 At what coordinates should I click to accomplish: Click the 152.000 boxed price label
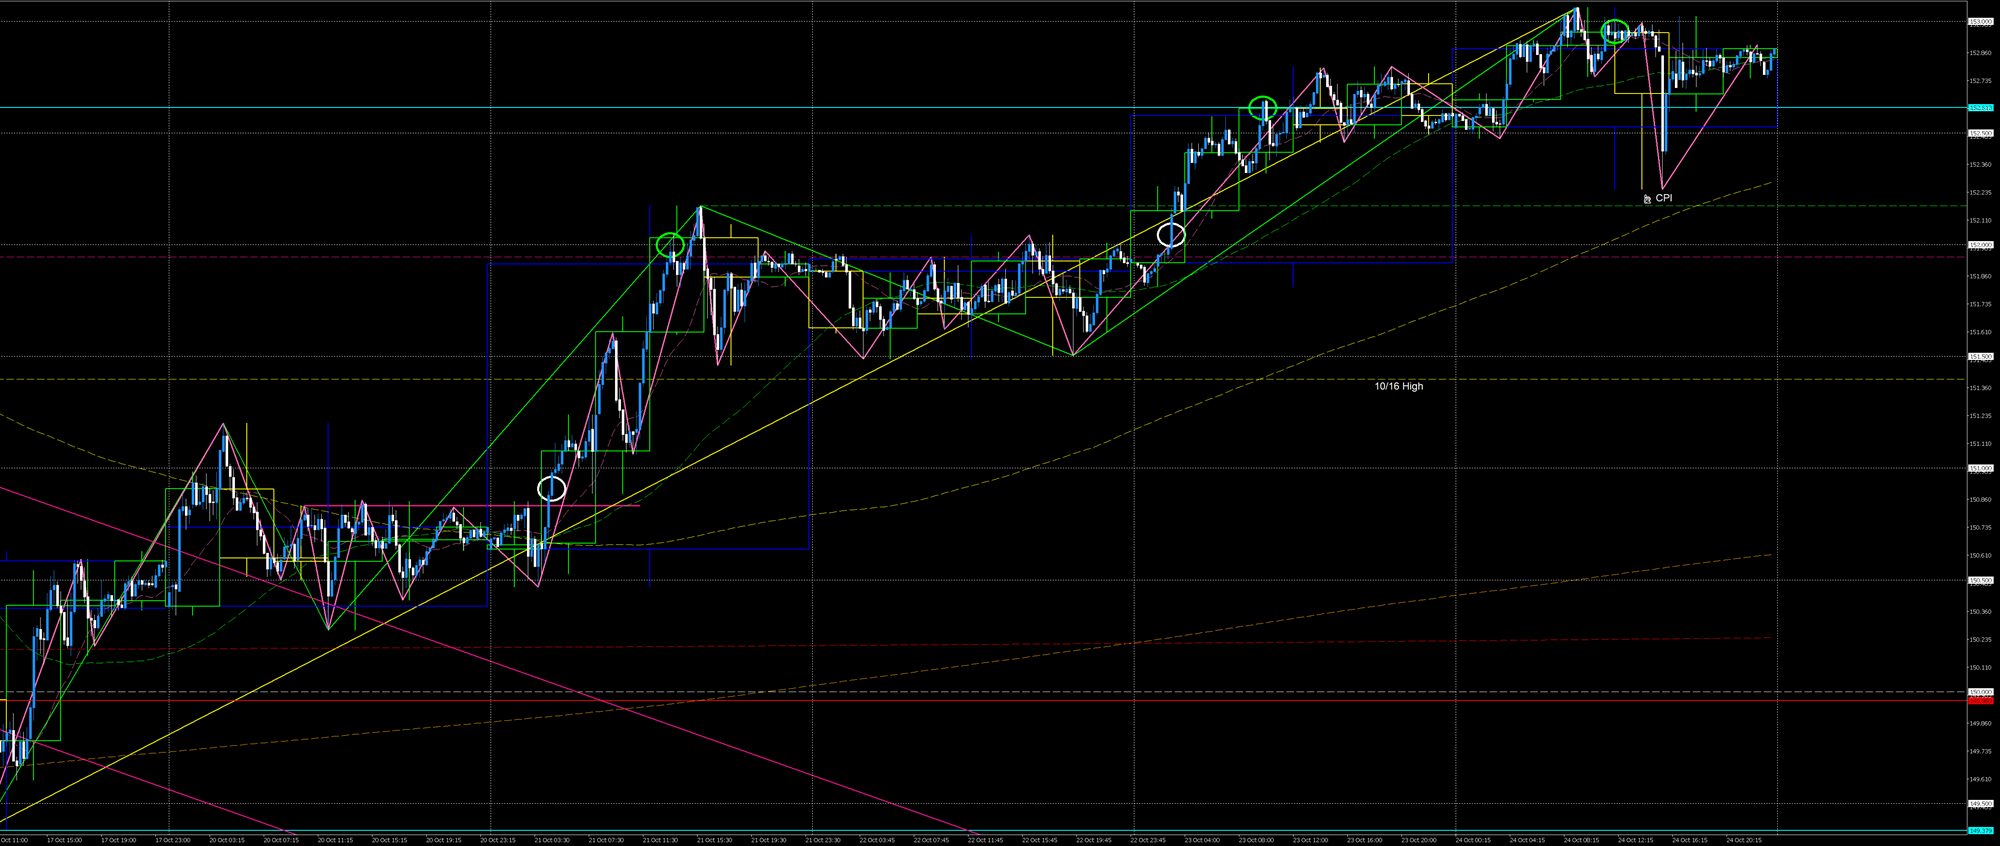pos(1980,245)
